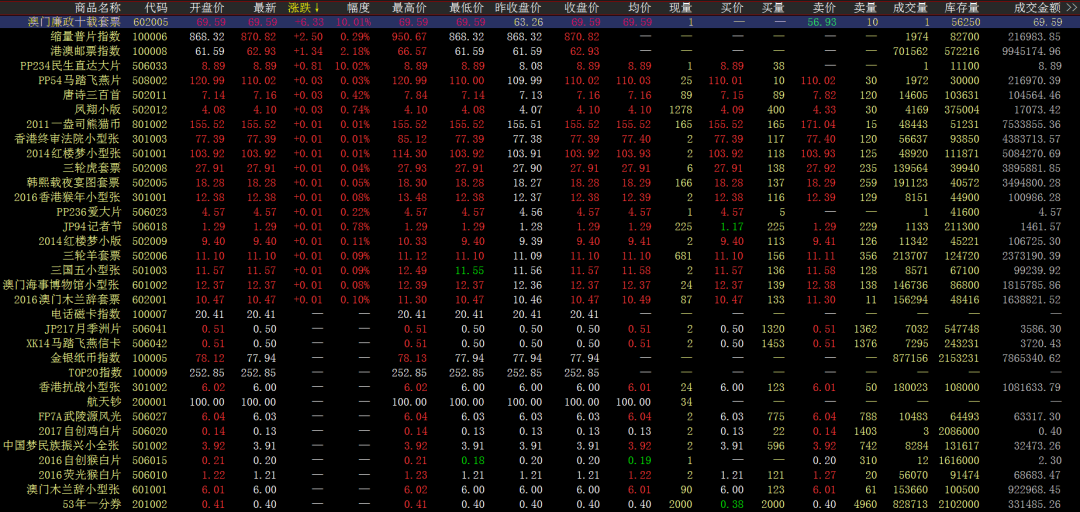Click the 库存量 value 2086000

point(959,431)
